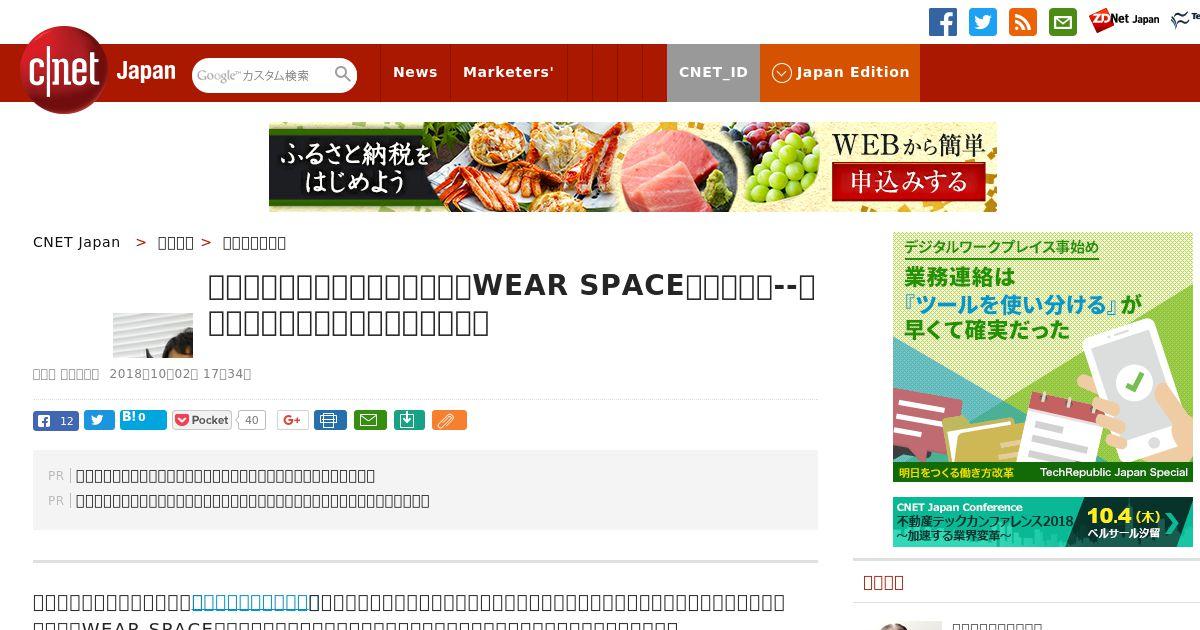Click the search magnifier icon
This screenshot has width=1200, height=630.
coord(343,74)
